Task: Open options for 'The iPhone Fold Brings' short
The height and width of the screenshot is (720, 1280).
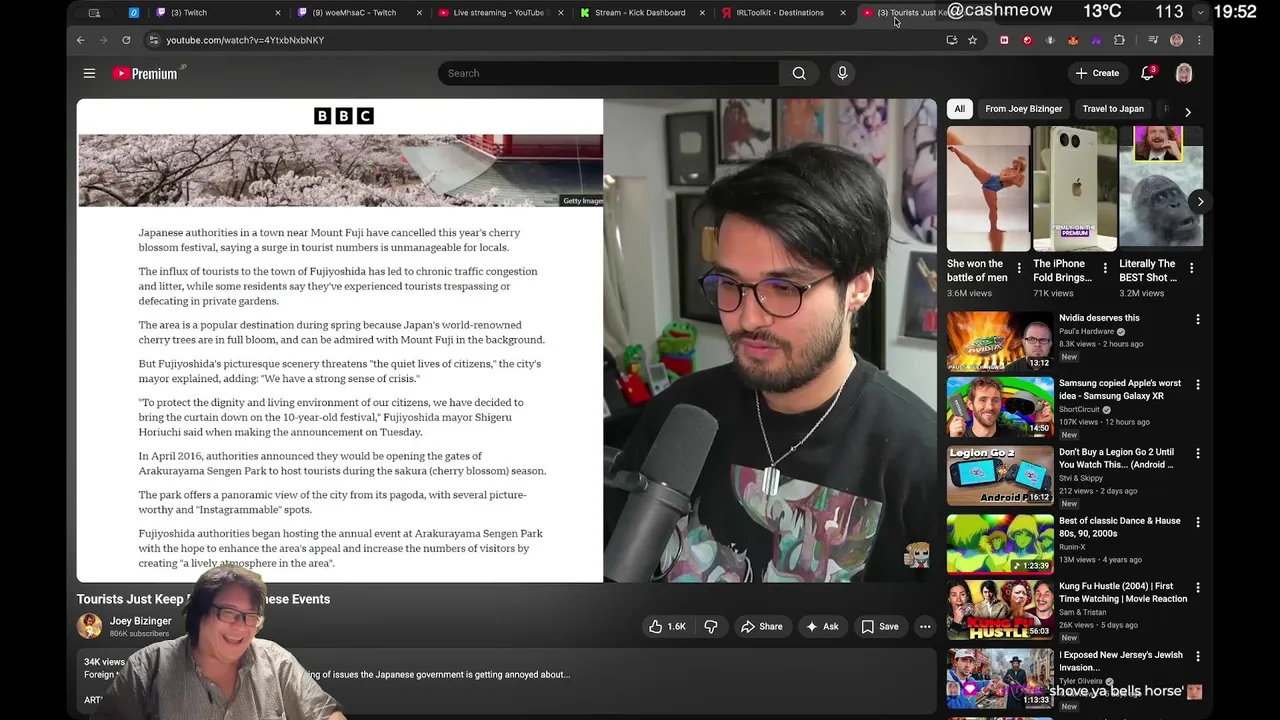Action: [x=1105, y=268]
